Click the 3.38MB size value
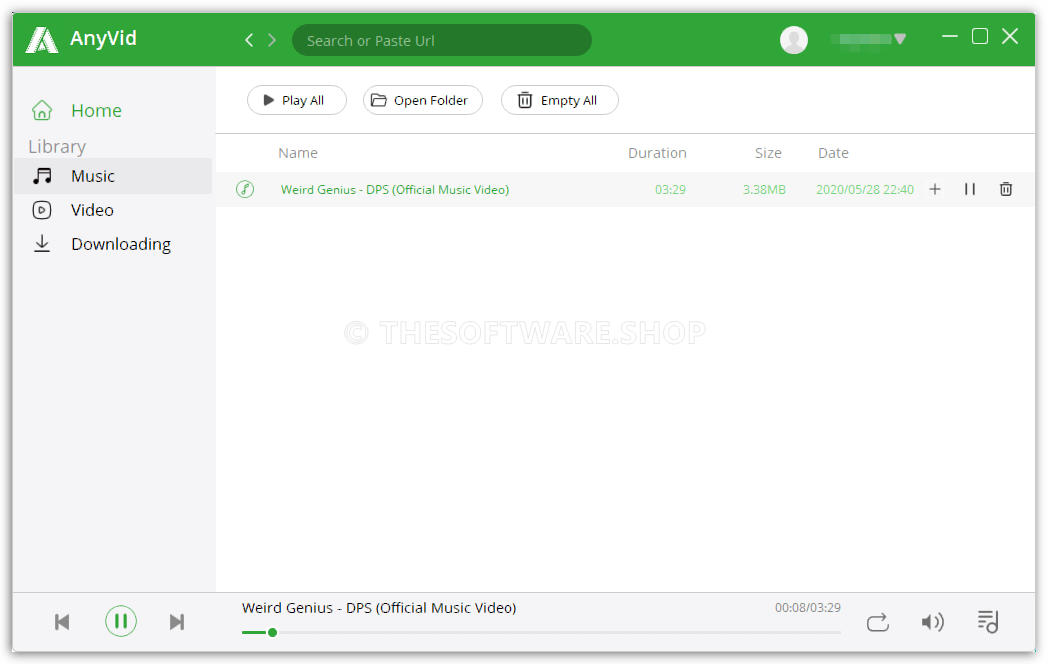Image resolution: width=1048 pixels, height=664 pixels. tap(764, 190)
